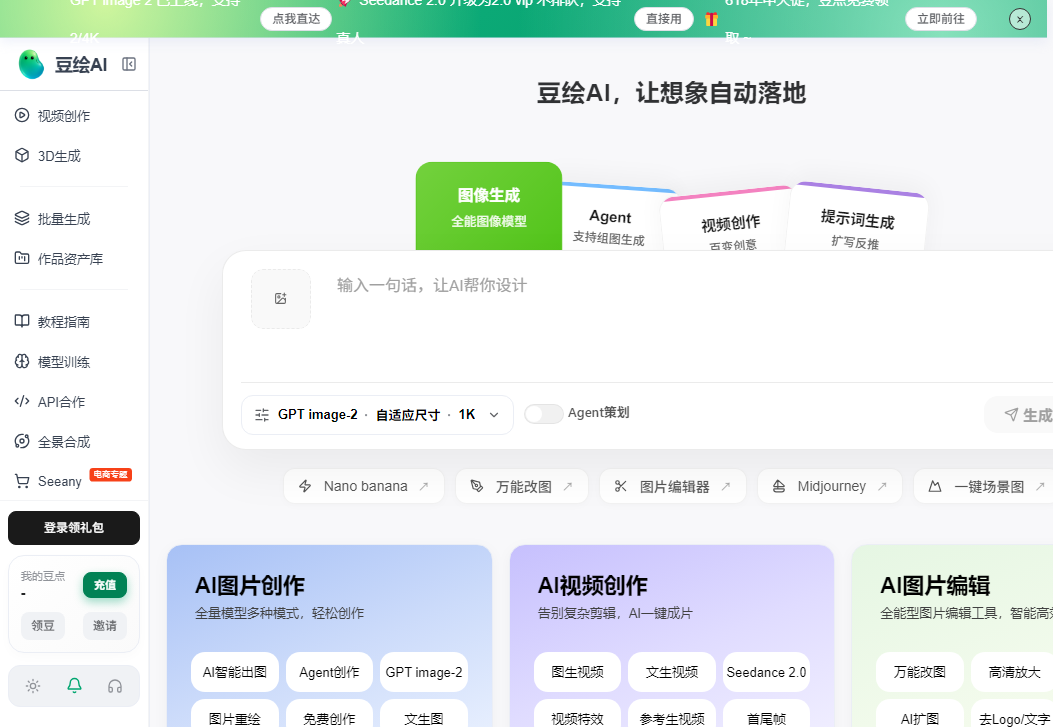The image size is (1053, 727).
Task: Click the panorama icon beside 全景合成
Action: 22,441
